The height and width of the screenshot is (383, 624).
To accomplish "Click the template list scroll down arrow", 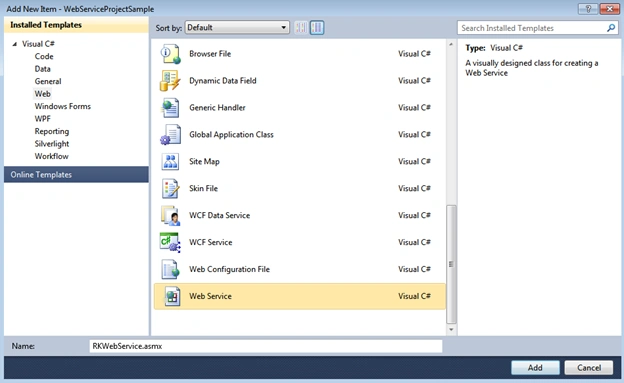I will tap(451, 330).
